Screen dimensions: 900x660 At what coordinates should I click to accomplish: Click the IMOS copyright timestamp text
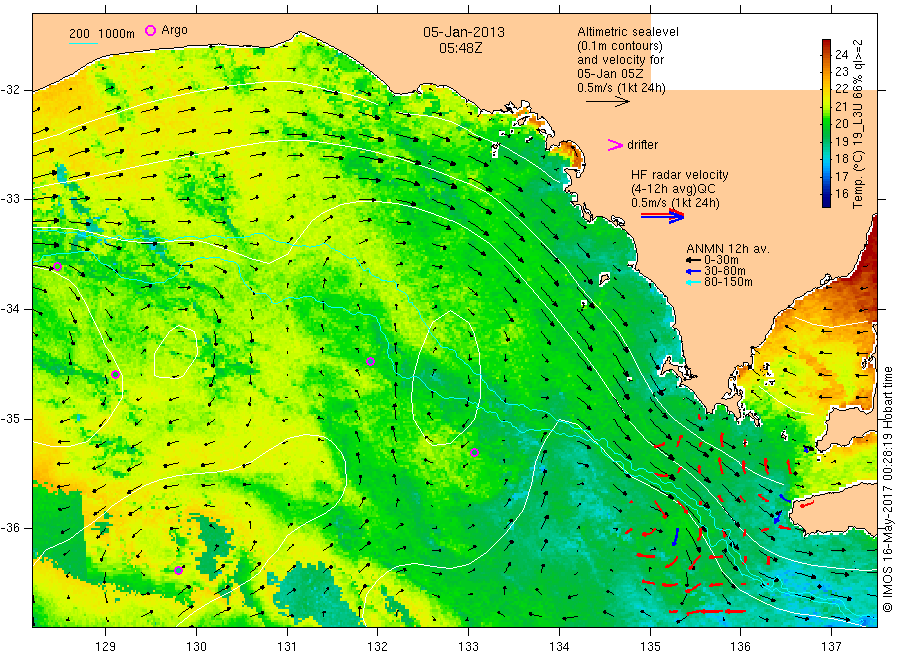coord(887,489)
